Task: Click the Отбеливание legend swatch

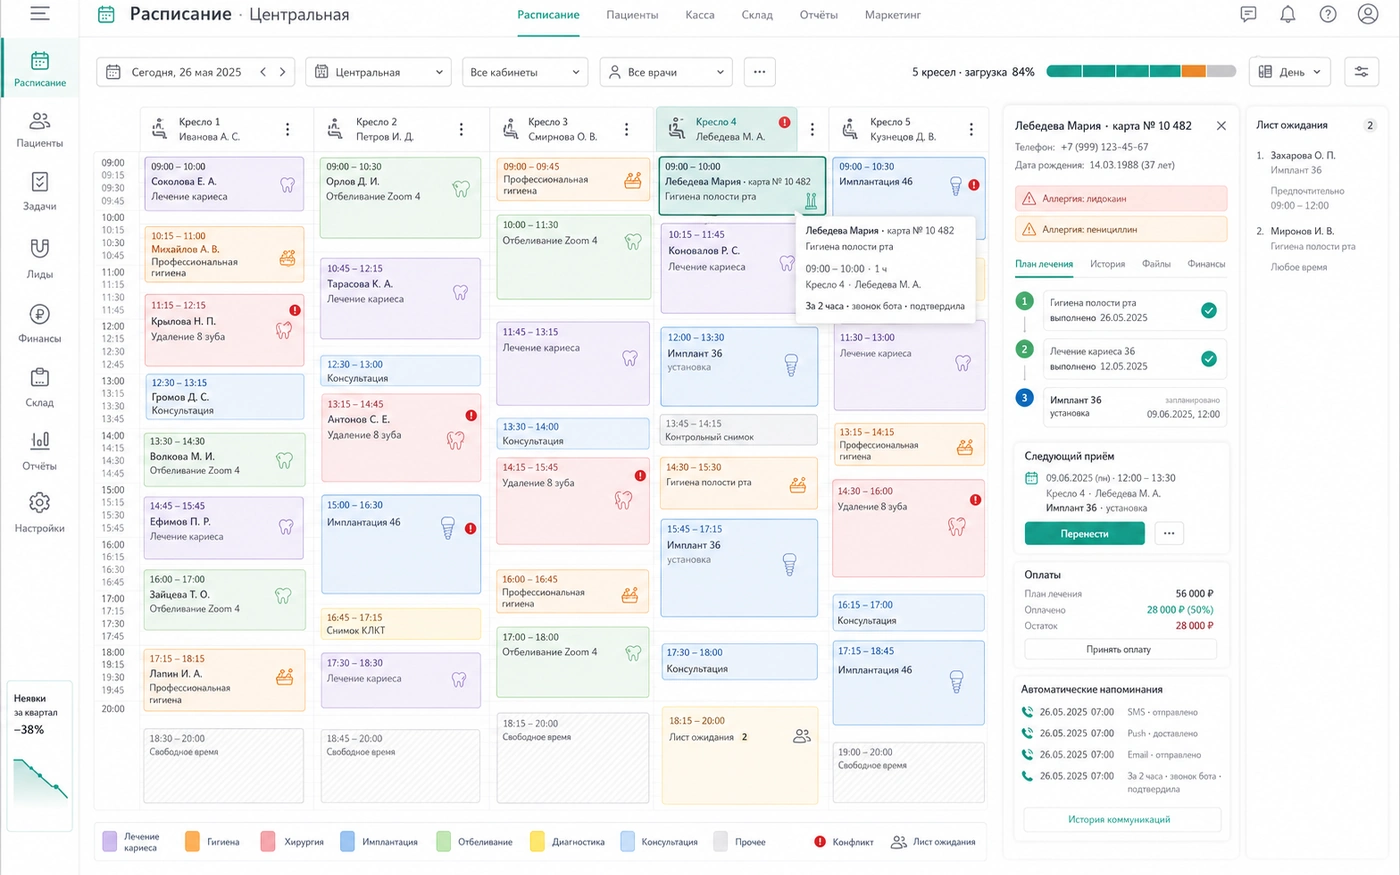Action: click(443, 841)
